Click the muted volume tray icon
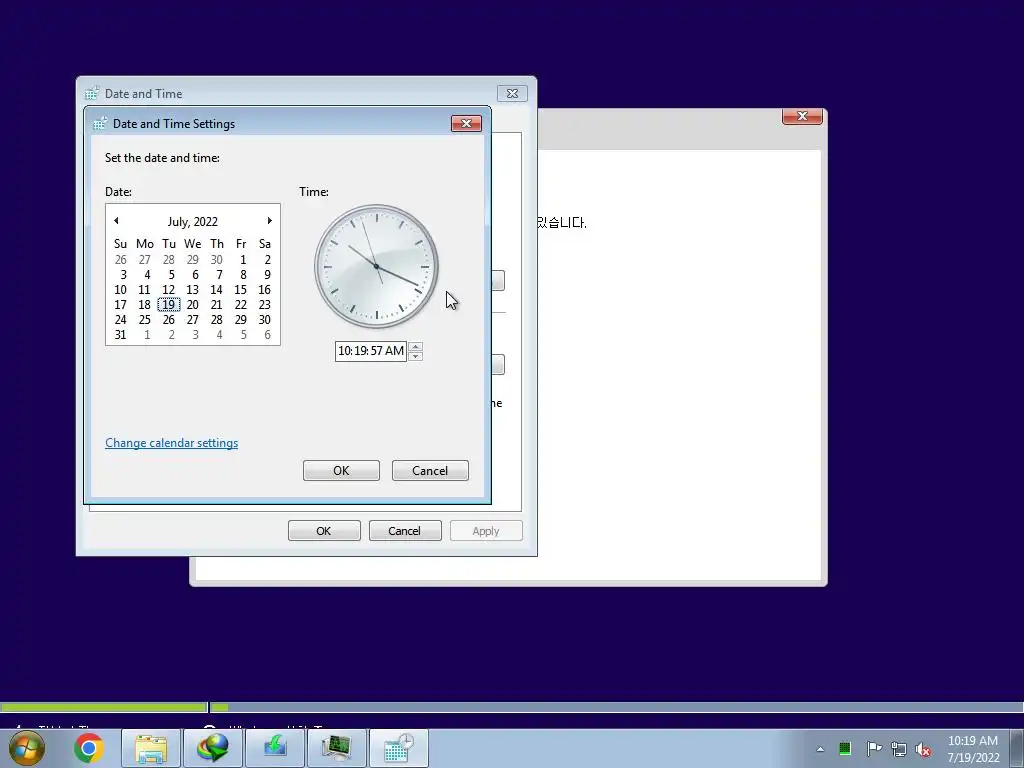1024x768 pixels. tap(923, 749)
